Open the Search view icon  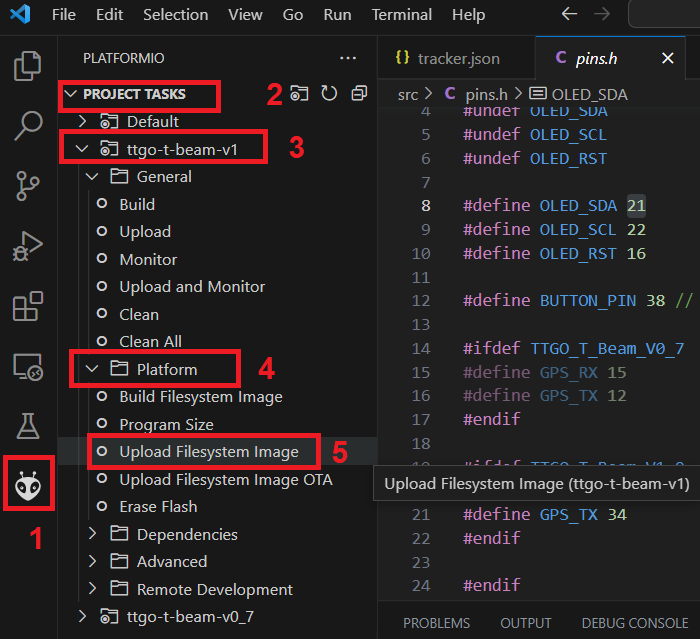pyautogui.click(x=27, y=126)
